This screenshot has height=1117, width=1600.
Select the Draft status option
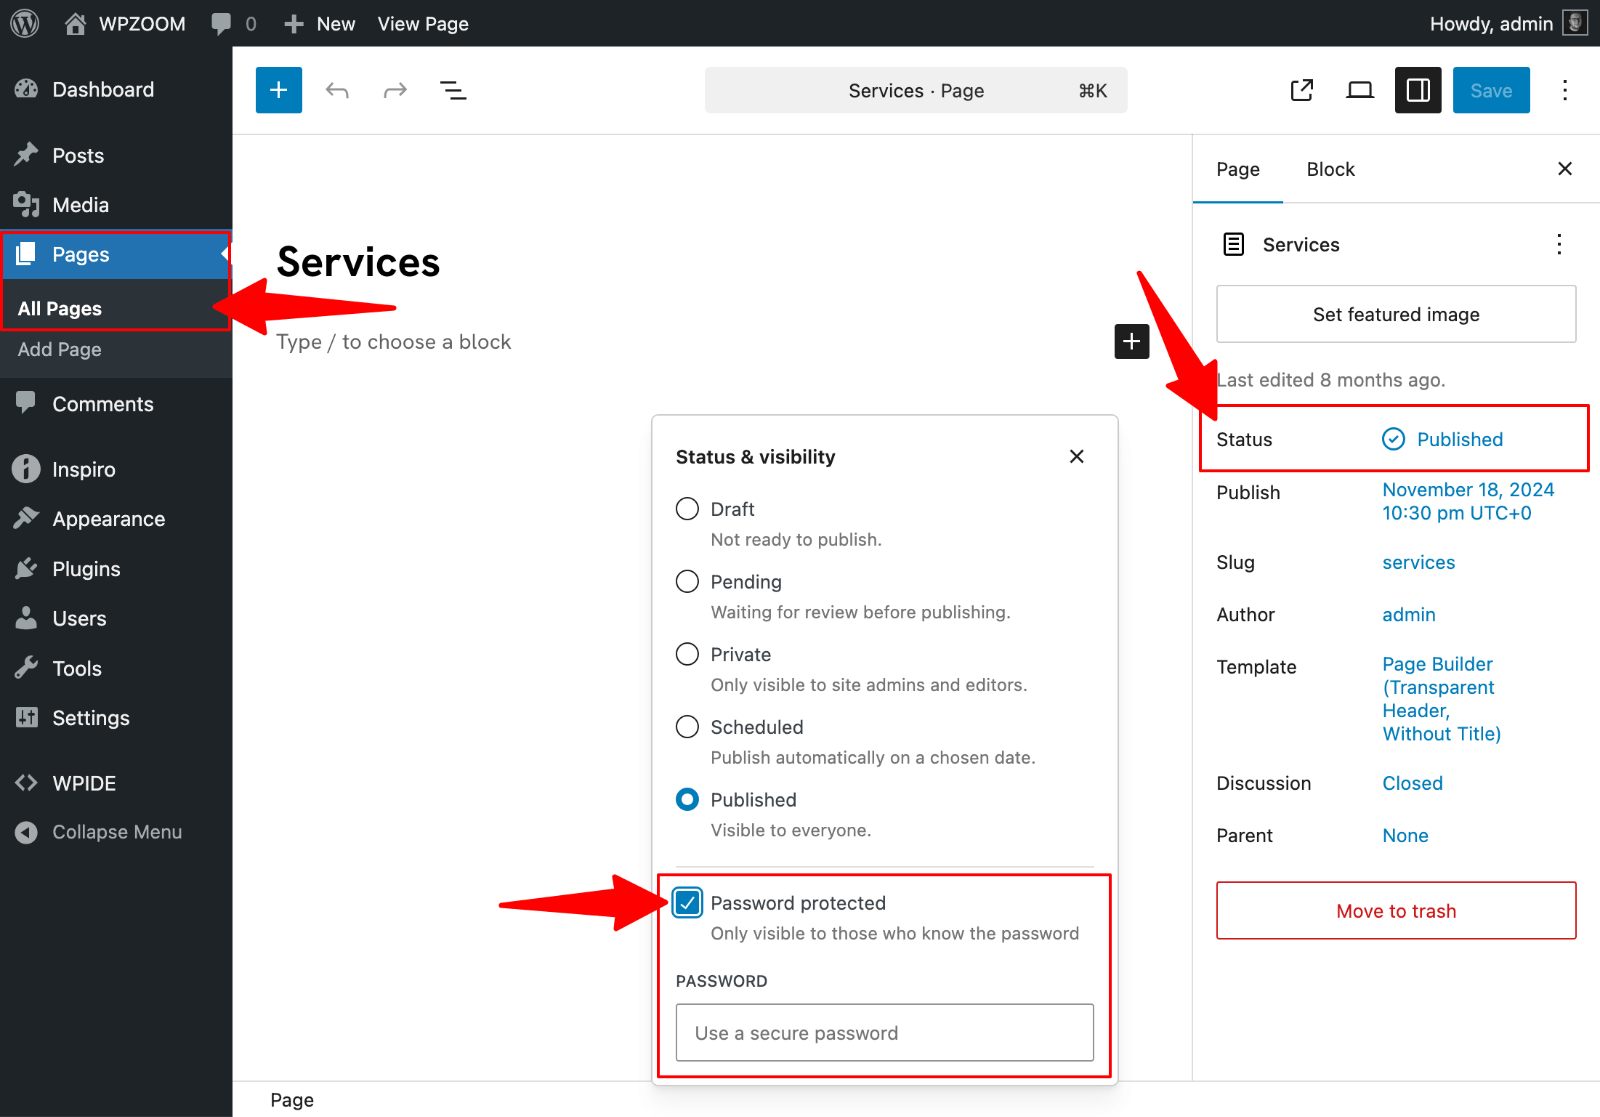687,509
